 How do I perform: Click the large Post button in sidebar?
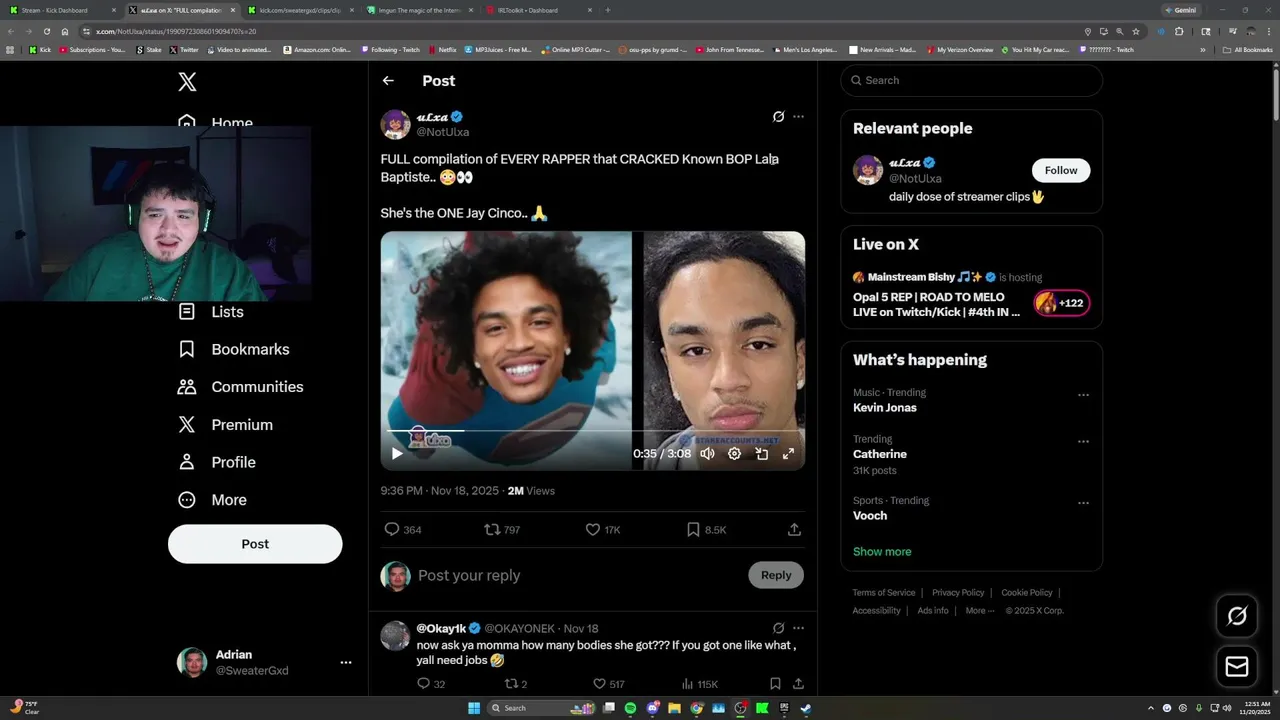pos(255,544)
